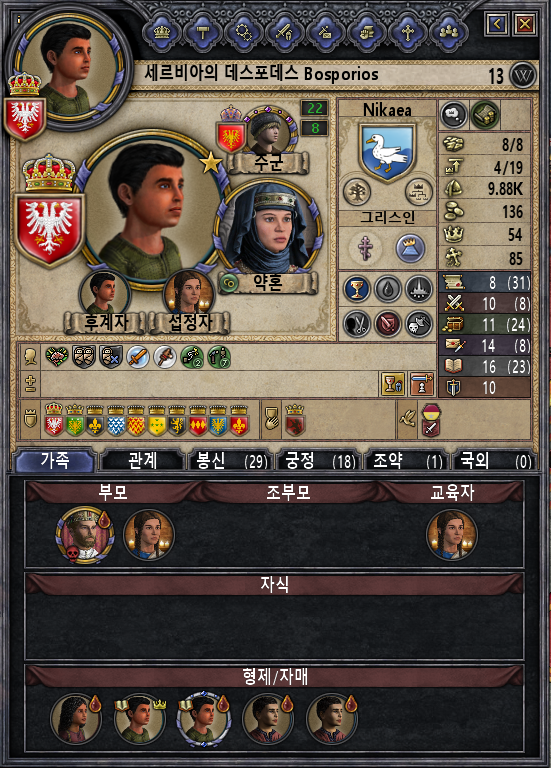
Task: Click the scissors hostile action icon
Action: pos(357,323)
